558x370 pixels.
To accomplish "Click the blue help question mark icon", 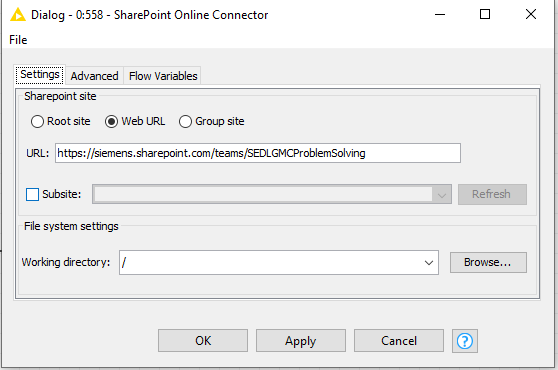I will (465, 341).
